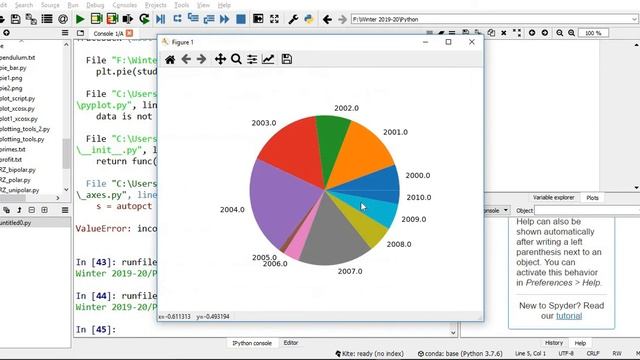The height and width of the screenshot is (360, 640).
Task: Switch to the Plots tab
Action: pos(592,198)
